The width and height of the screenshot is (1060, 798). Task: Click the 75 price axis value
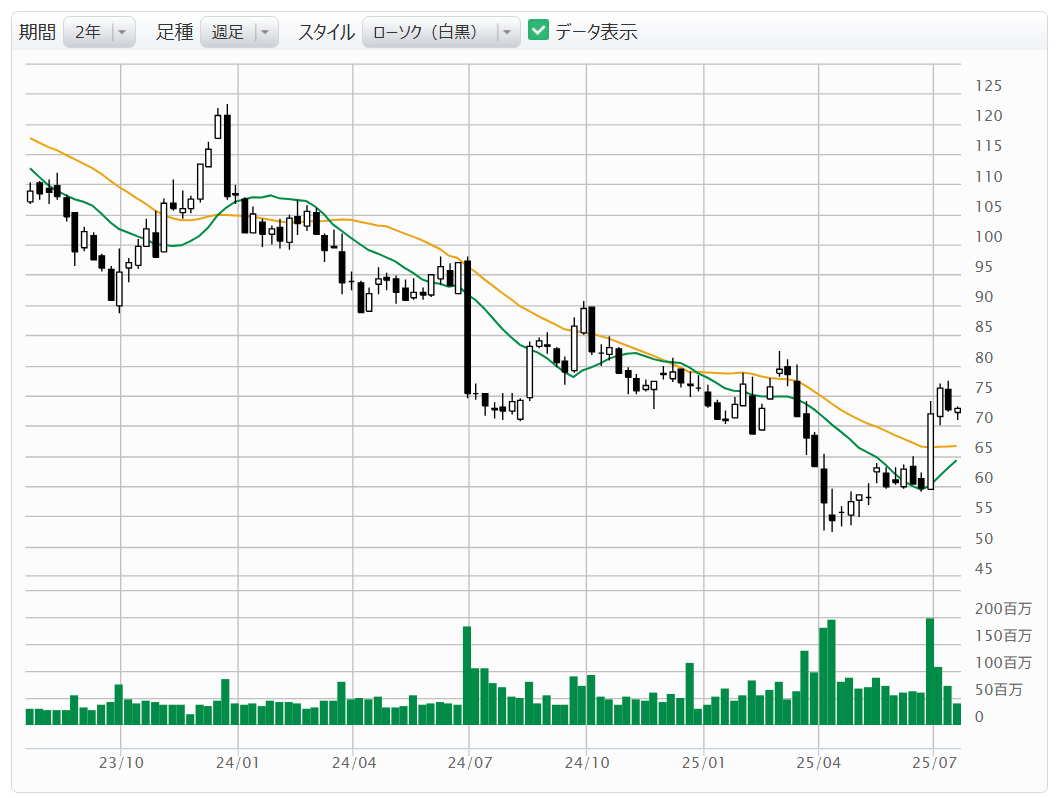point(984,388)
